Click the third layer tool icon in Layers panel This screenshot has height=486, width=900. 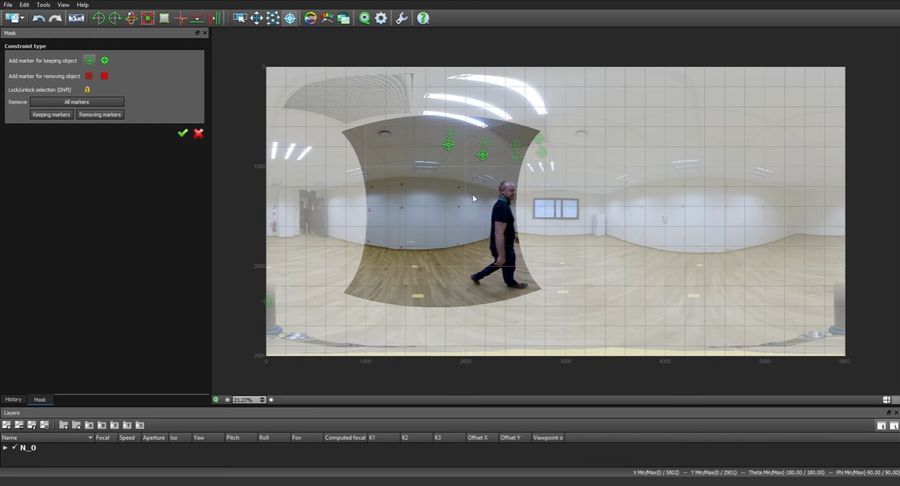32,425
